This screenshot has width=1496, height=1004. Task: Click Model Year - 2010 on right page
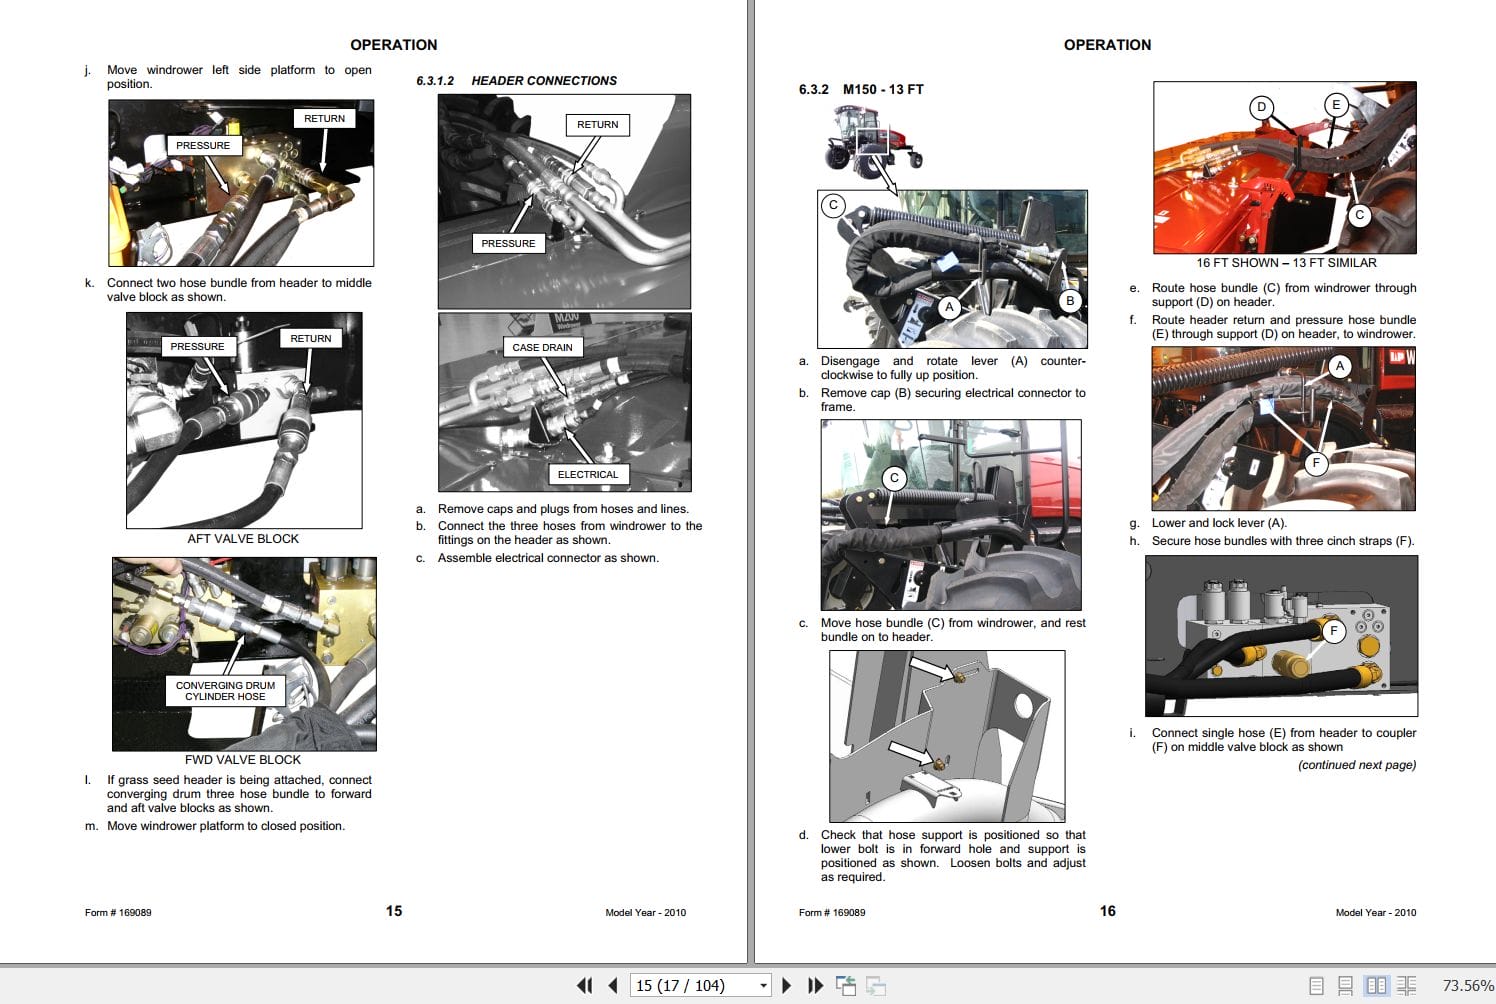pos(1376,913)
